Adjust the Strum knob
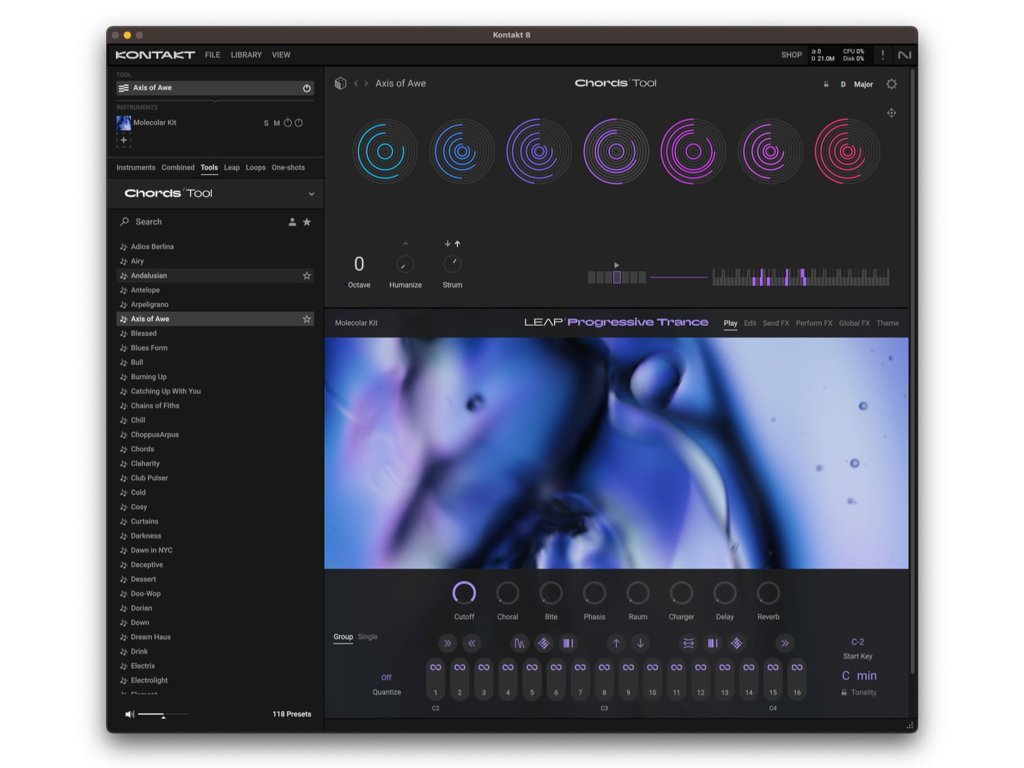The image size is (1024, 768). (452, 264)
